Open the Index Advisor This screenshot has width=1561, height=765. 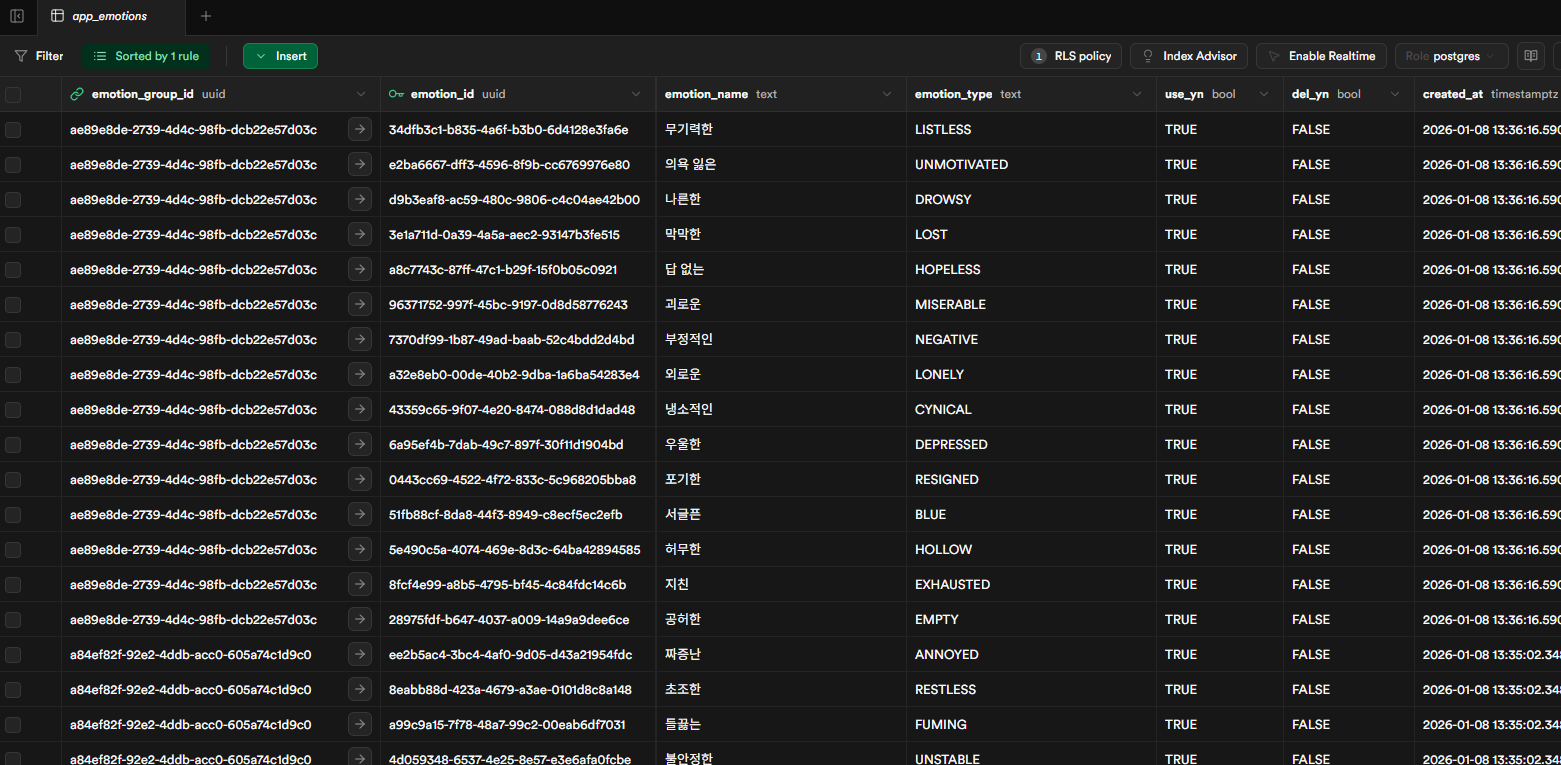tap(1189, 56)
